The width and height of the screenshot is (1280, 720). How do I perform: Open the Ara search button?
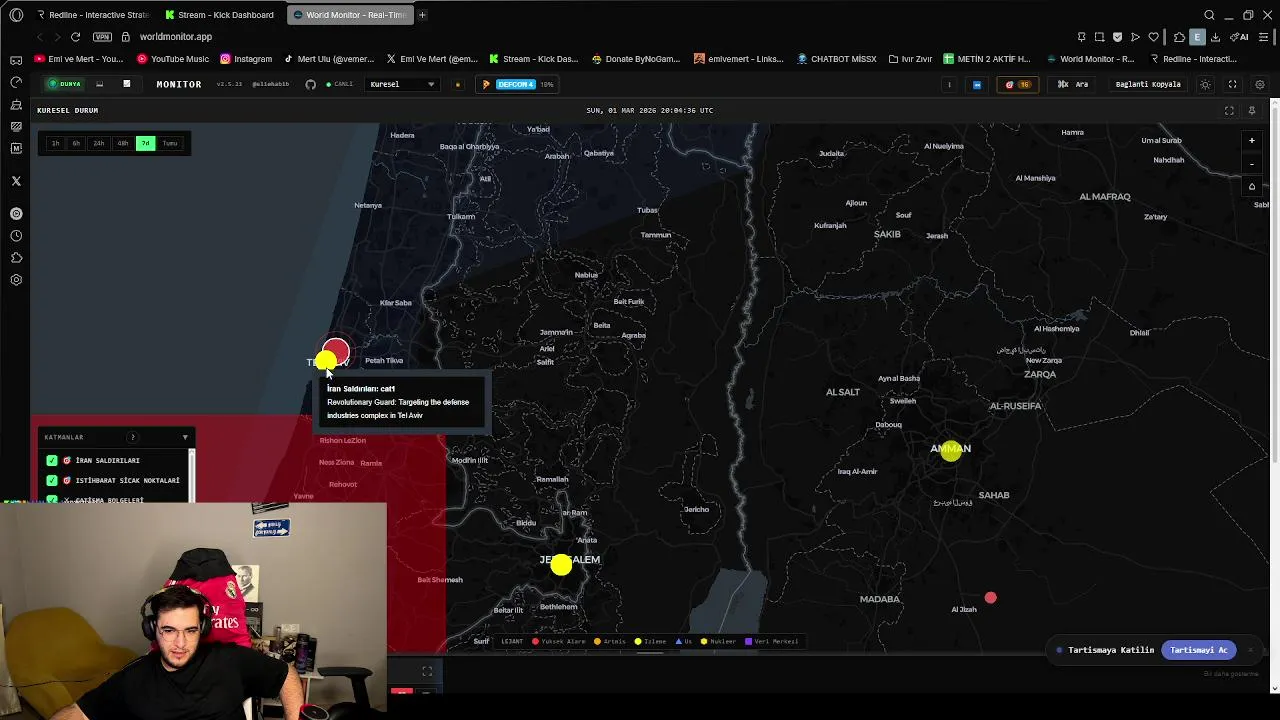pos(1073,84)
